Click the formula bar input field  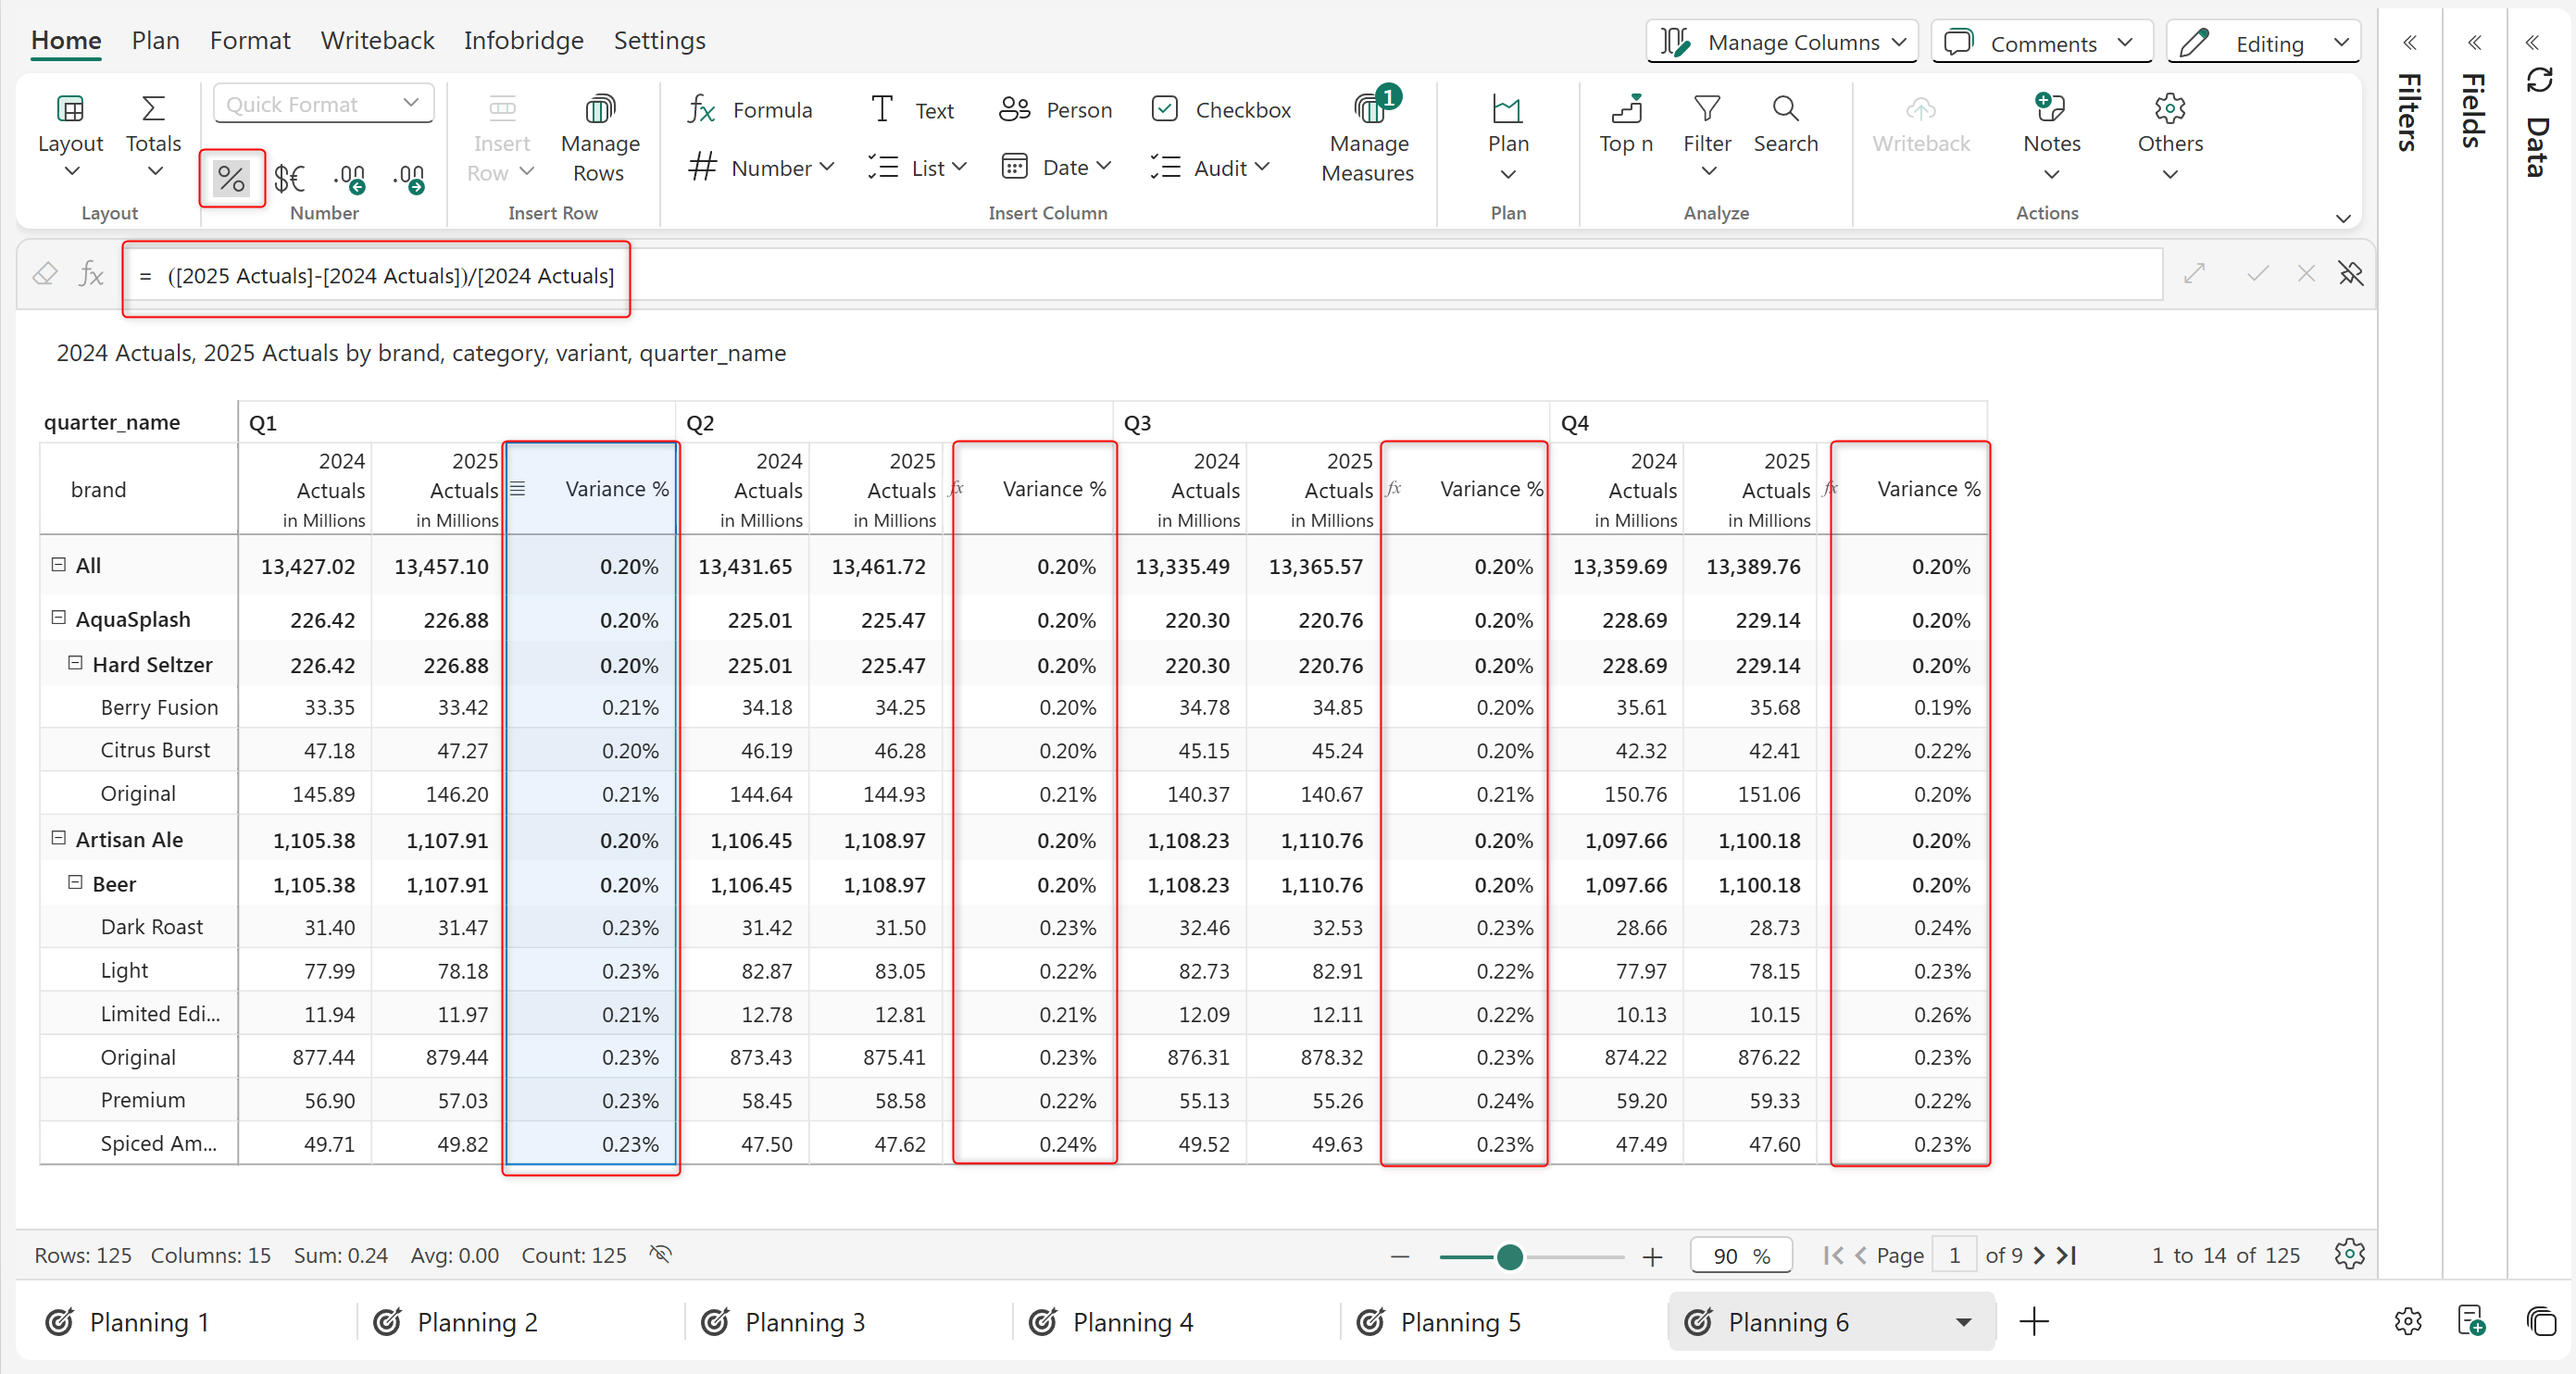tap(1140, 275)
